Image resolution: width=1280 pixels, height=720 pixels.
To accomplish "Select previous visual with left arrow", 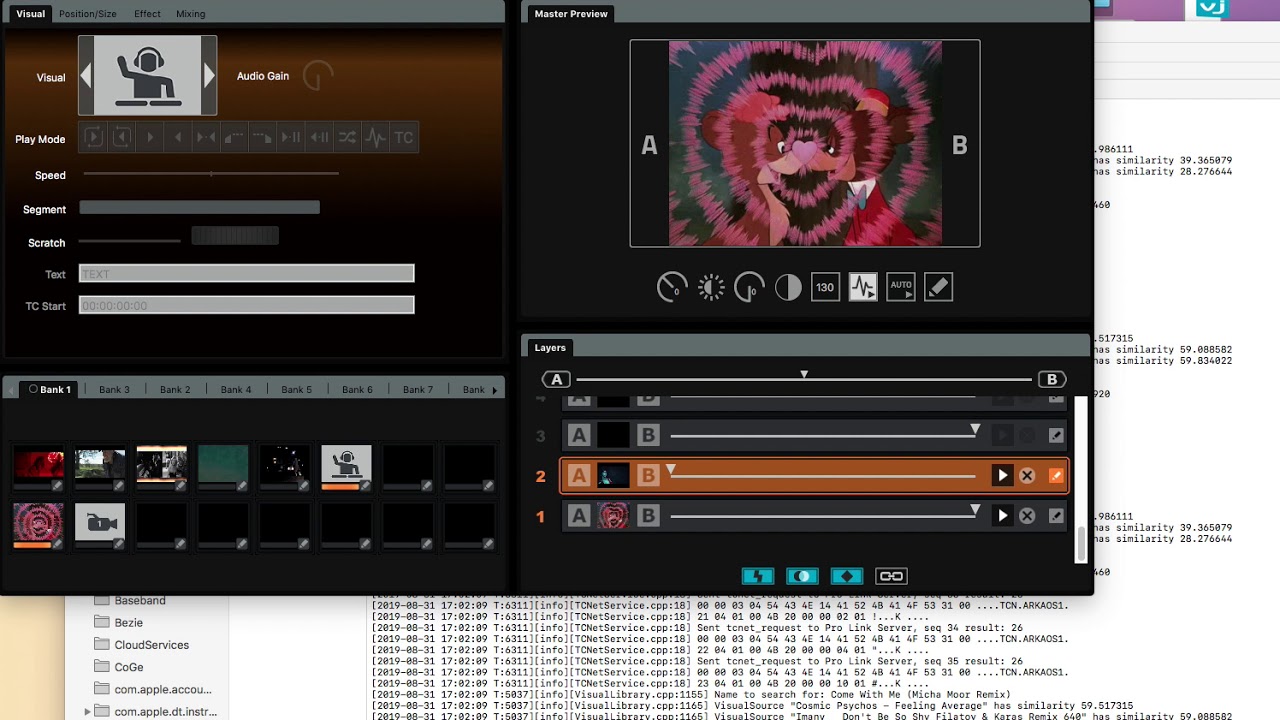I will coord(86,76).
